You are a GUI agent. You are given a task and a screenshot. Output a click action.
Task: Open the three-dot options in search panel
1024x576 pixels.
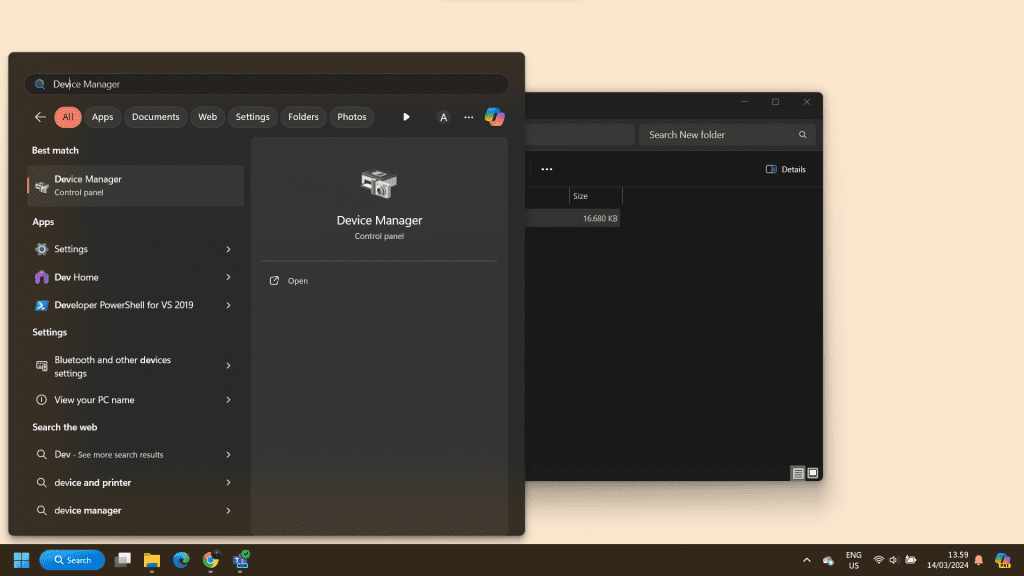pos(468,117)
